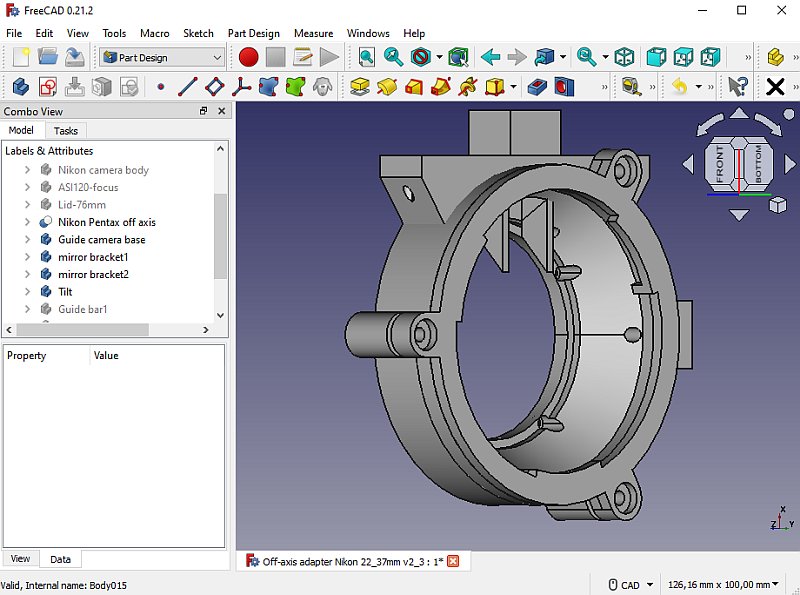The image size is (800, 595).
Task: Select ASI120-focus in the model tree
Action: coord(88,187)
